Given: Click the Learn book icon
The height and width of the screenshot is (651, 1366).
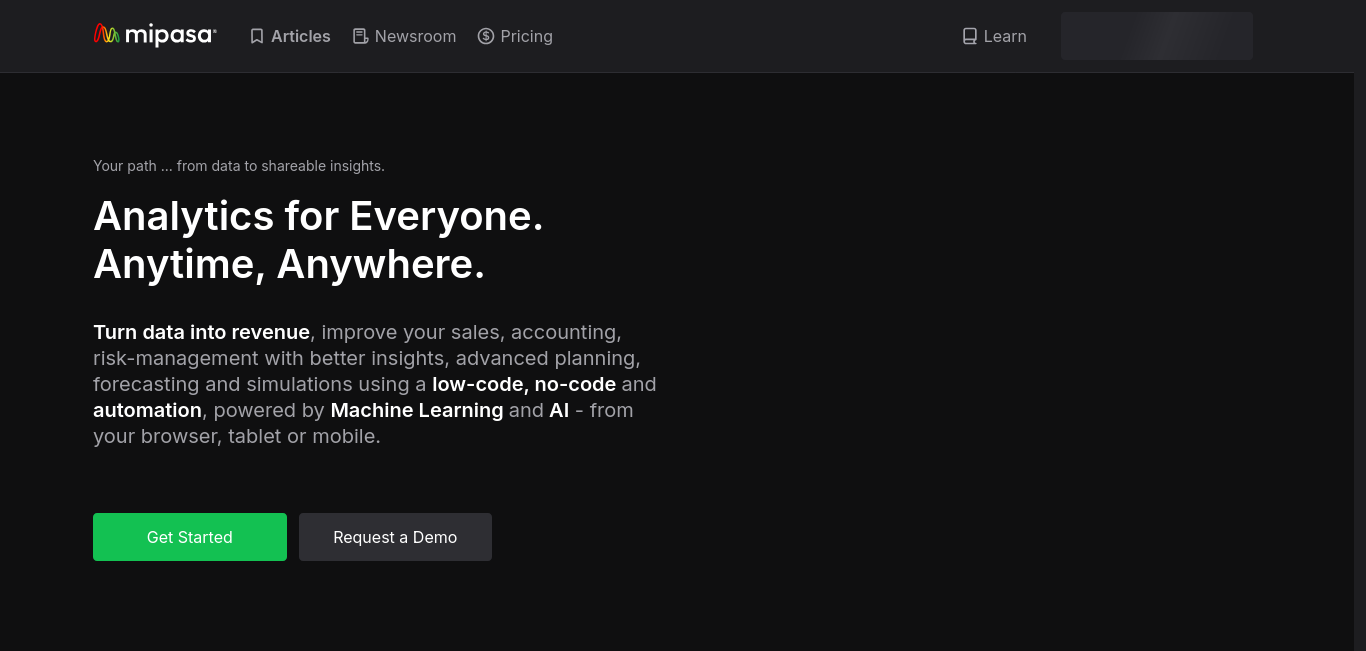Looking at the screenshot, I should pos(969,36).
